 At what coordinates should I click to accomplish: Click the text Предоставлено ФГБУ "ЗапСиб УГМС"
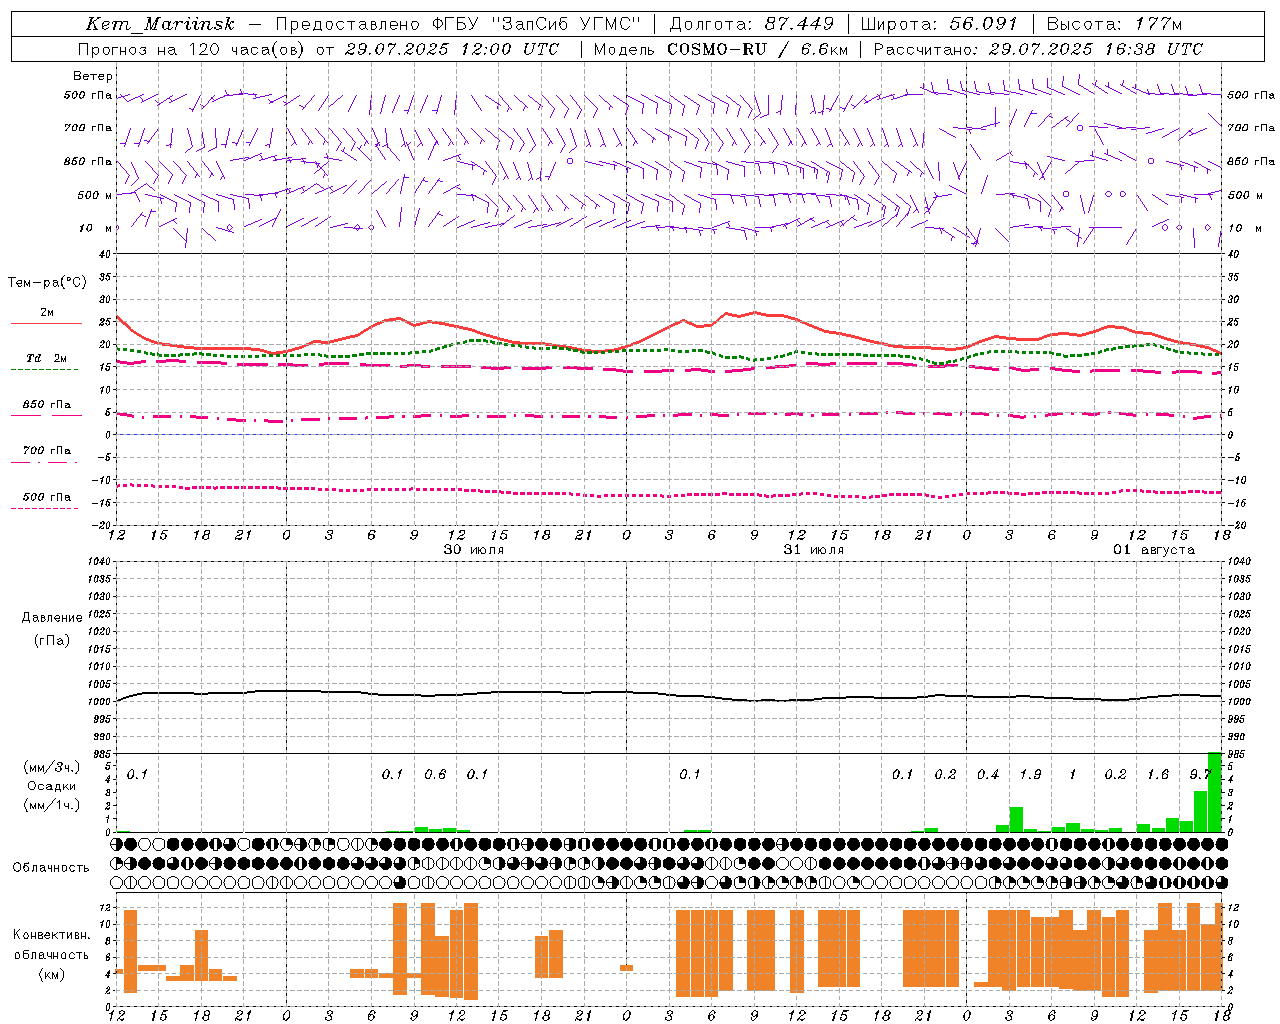click(x=457, y=24)
